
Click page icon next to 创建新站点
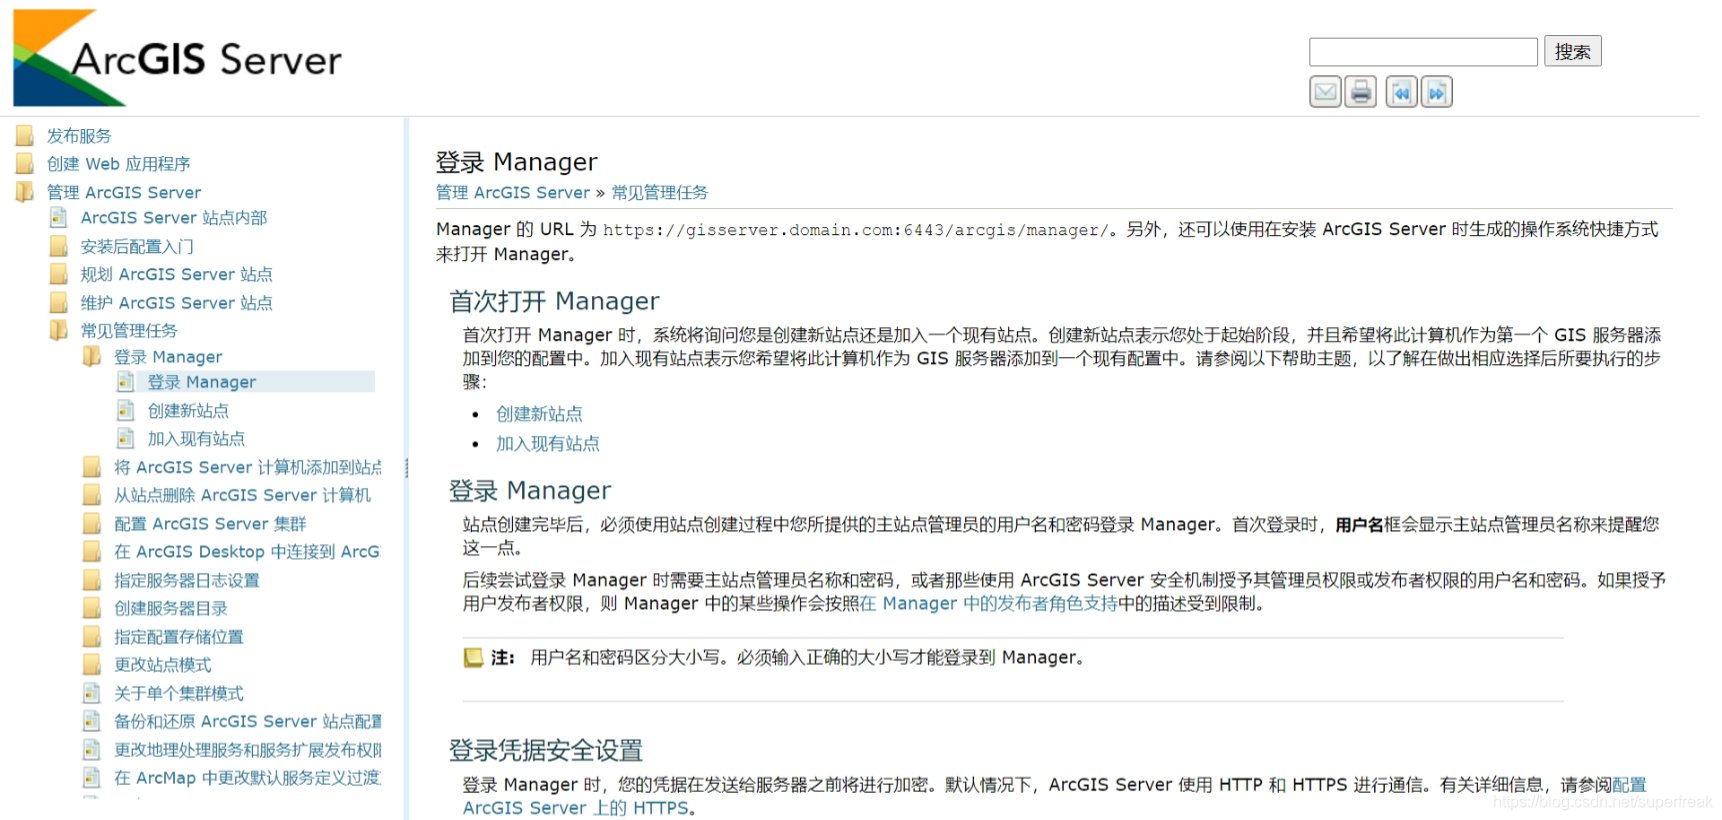tap(126, 410)
